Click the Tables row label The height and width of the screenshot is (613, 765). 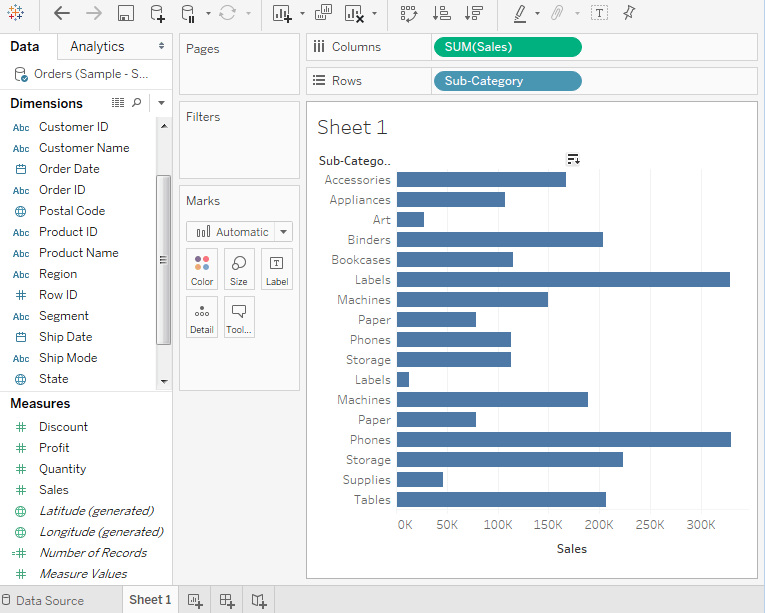coord(372,500)
